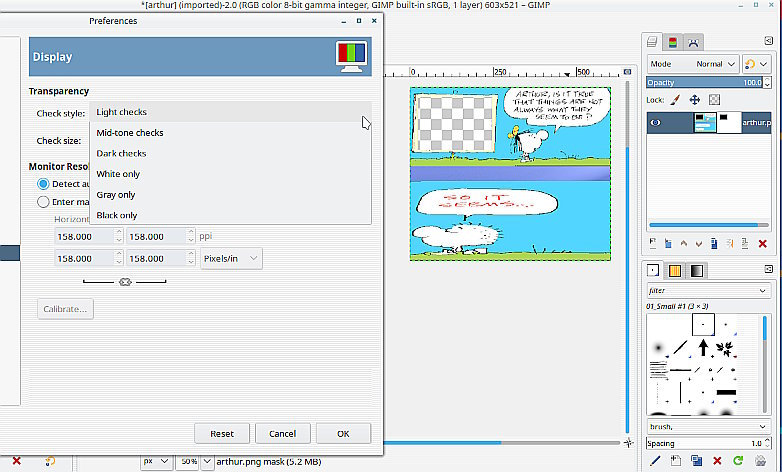
Task: Click the Spacing slider field
Action: pos(704,443)
